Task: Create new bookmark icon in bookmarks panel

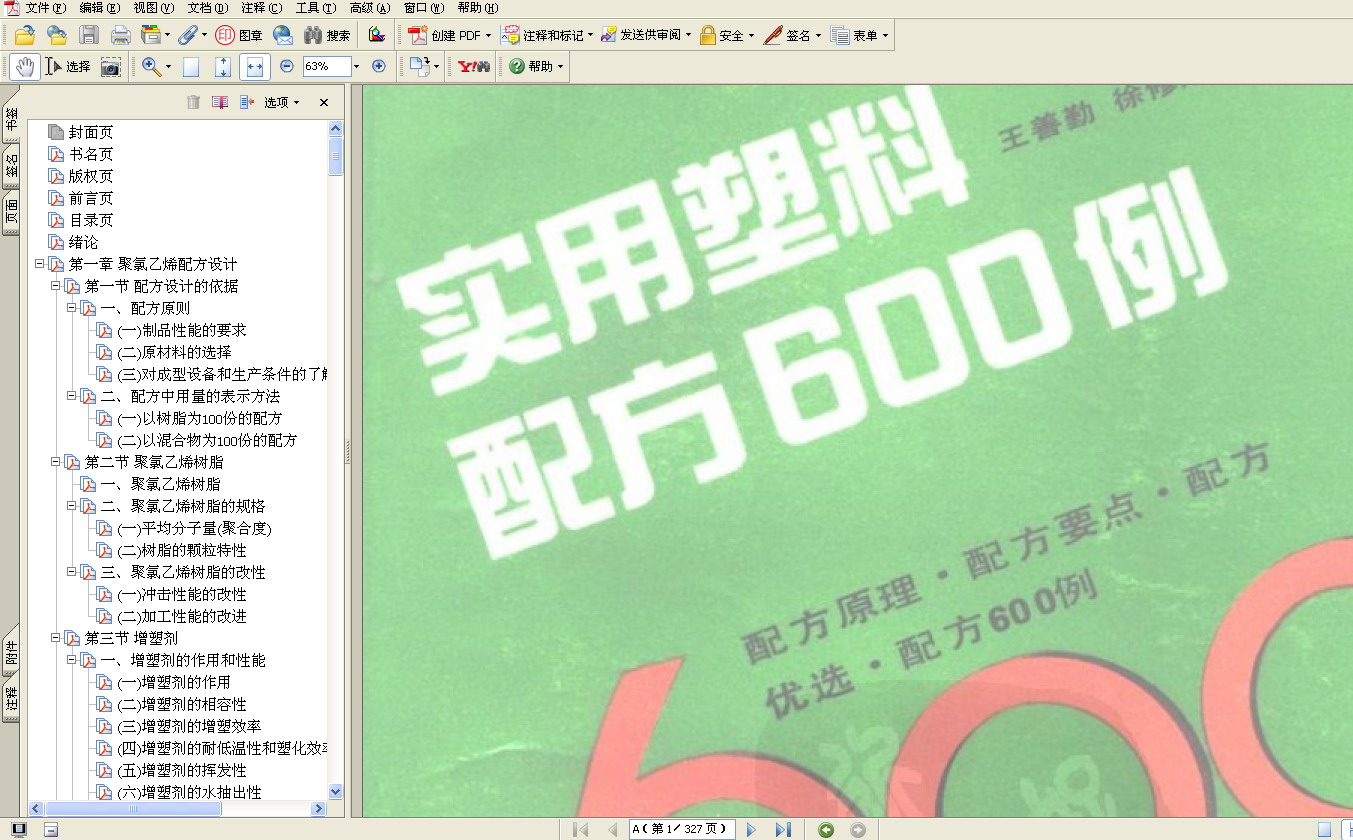Action: 220,102
